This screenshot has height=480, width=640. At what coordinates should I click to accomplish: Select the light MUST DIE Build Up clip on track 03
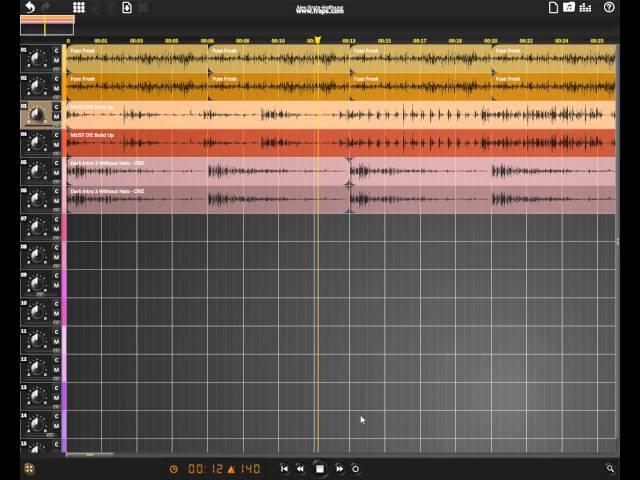tap(341, 115)
